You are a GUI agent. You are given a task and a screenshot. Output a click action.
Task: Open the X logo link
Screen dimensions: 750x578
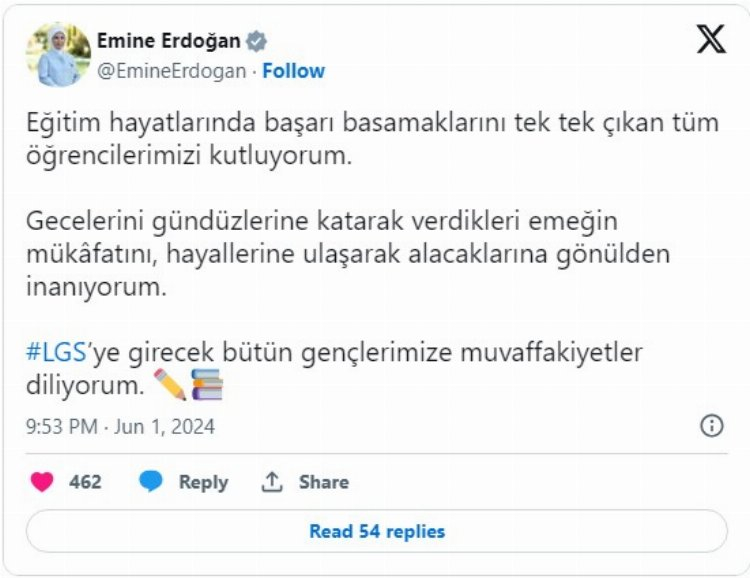(x=711, y=39)
